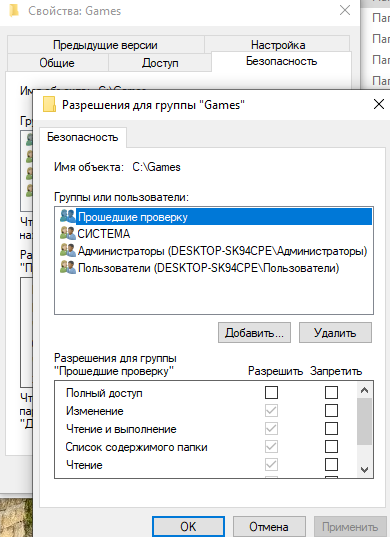Check Запретить checkbox for Чтение
Image resolution: width=390 pixels, height=537 pixels.
pyautogui.click(x=331, y=465)
